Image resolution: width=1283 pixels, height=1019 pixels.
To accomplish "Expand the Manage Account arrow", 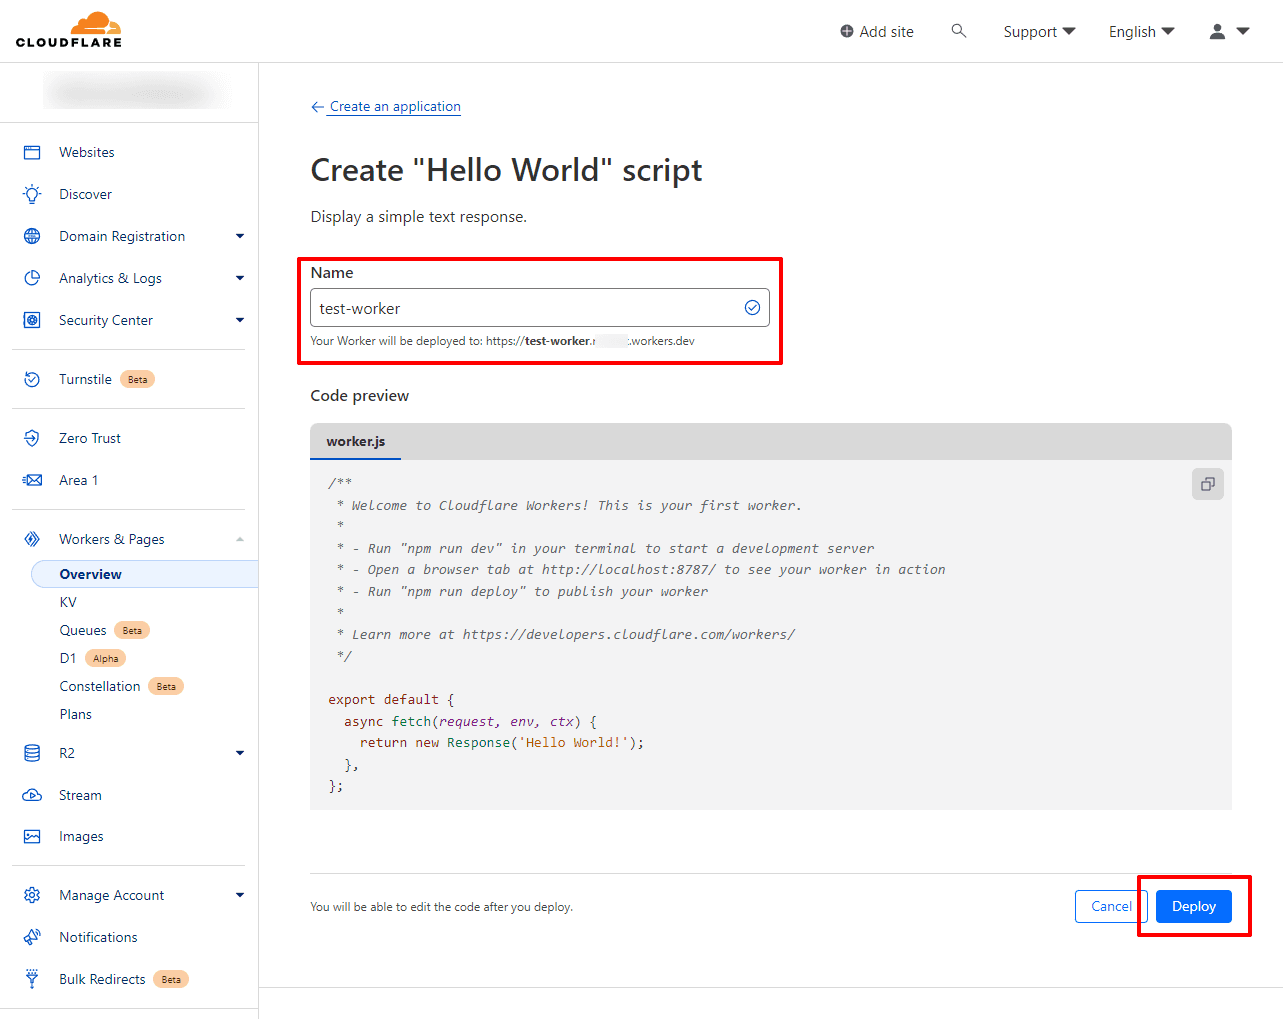I will pos(240,895).
